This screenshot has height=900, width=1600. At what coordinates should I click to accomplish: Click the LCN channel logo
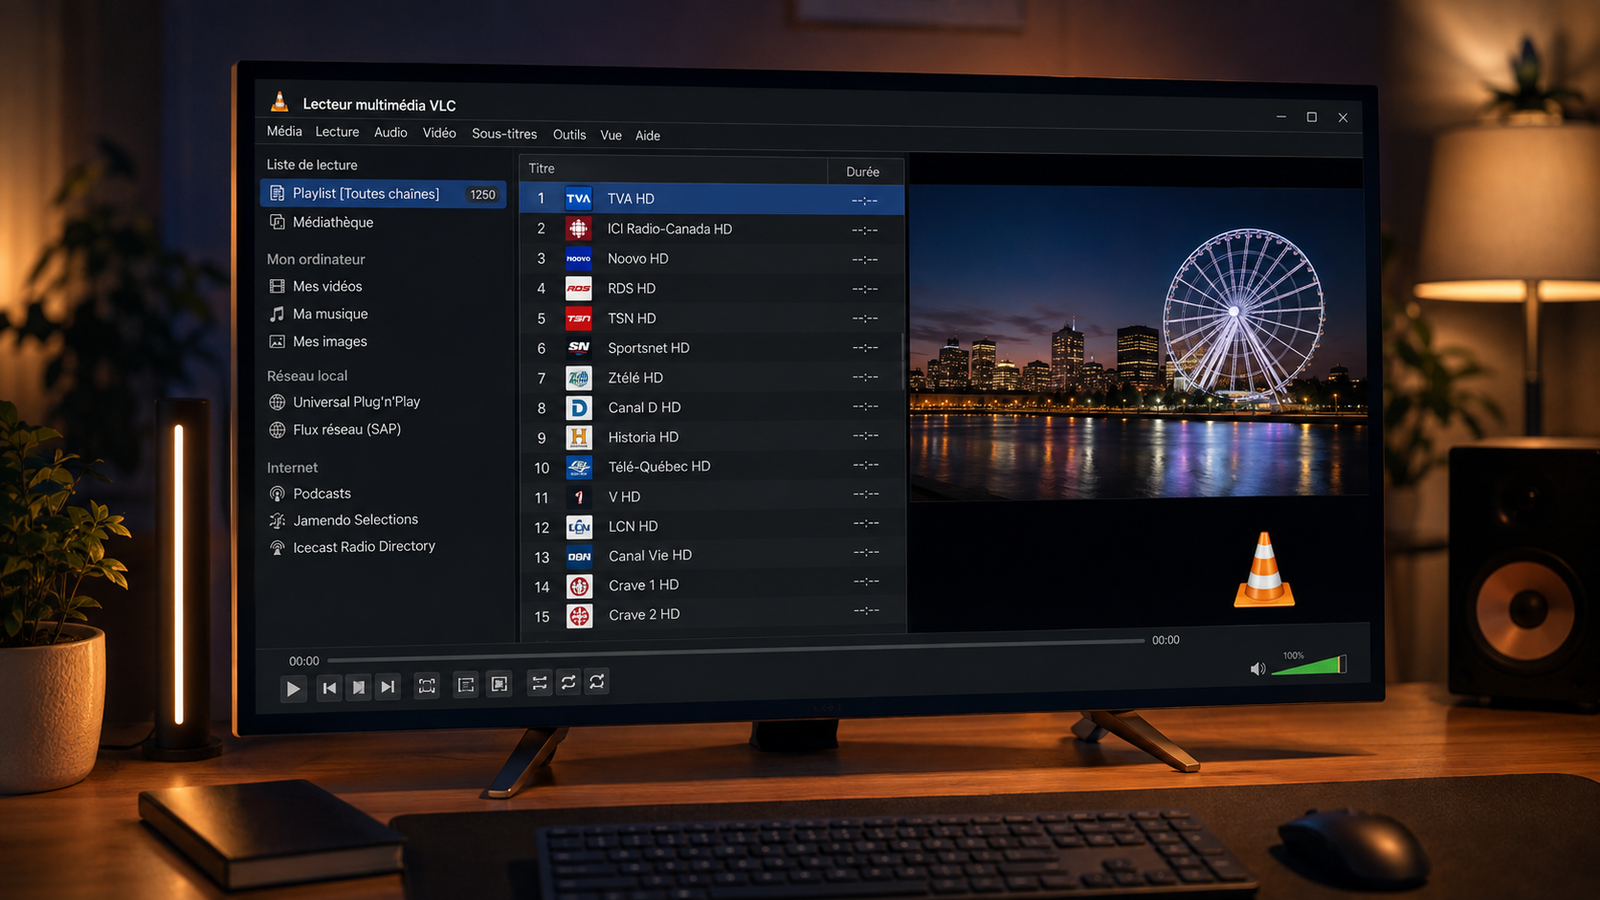pyautogui.click(x=579, y=526)
